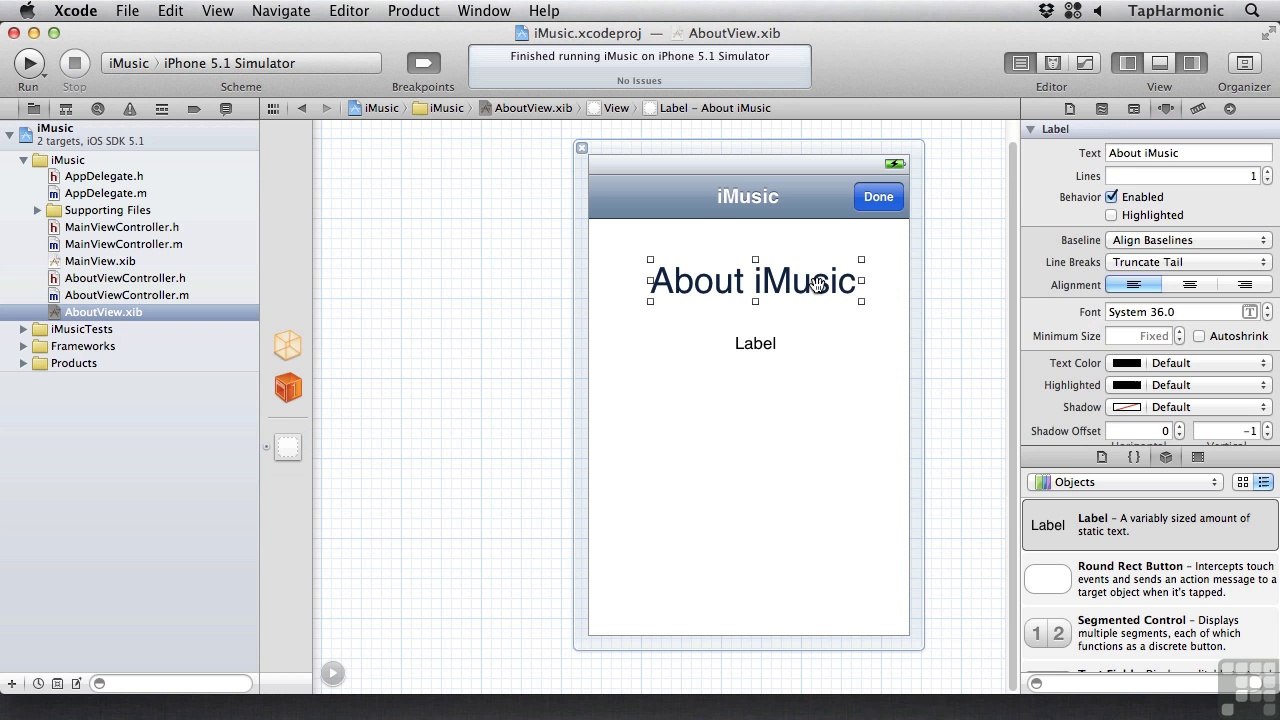Viewport: 1280px width, 720px height.
Task: Go forward in the editor history
Action: point(326,108)
